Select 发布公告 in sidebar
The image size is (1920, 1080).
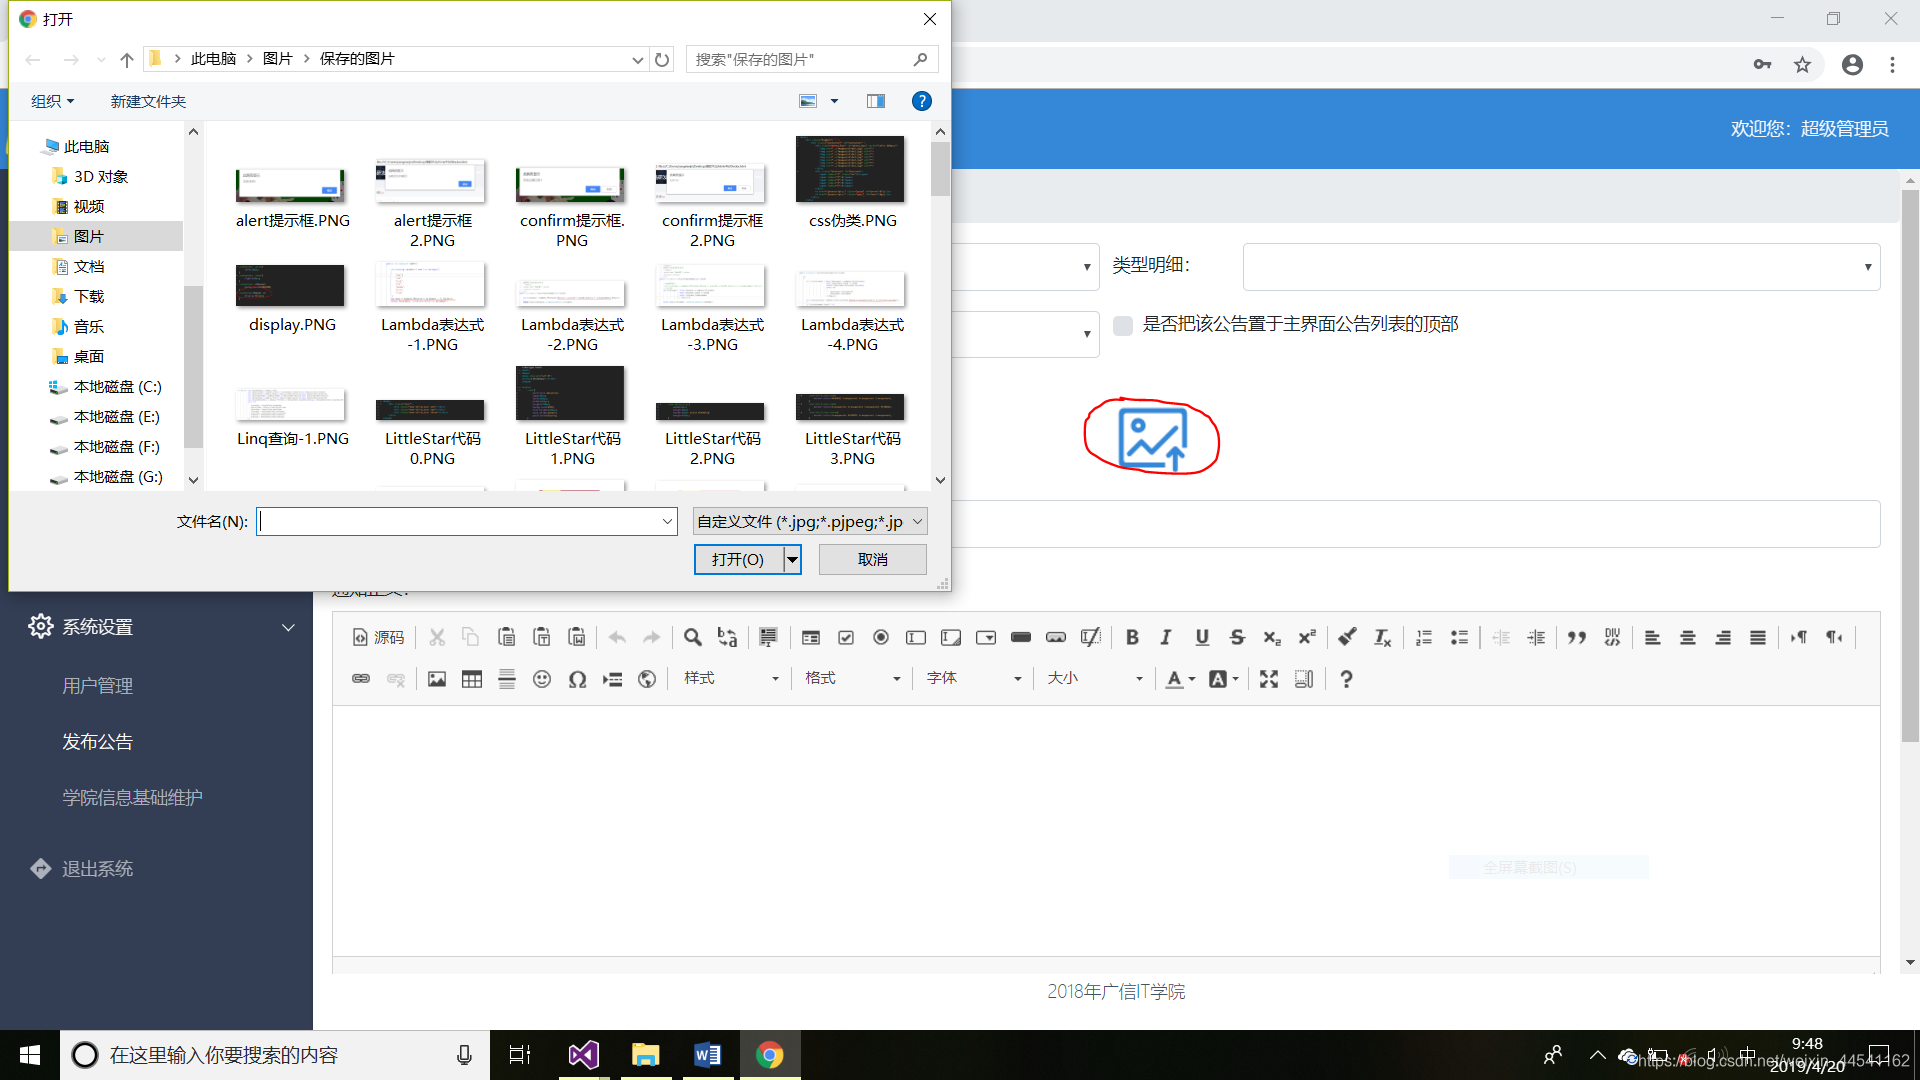click(98, 742)
